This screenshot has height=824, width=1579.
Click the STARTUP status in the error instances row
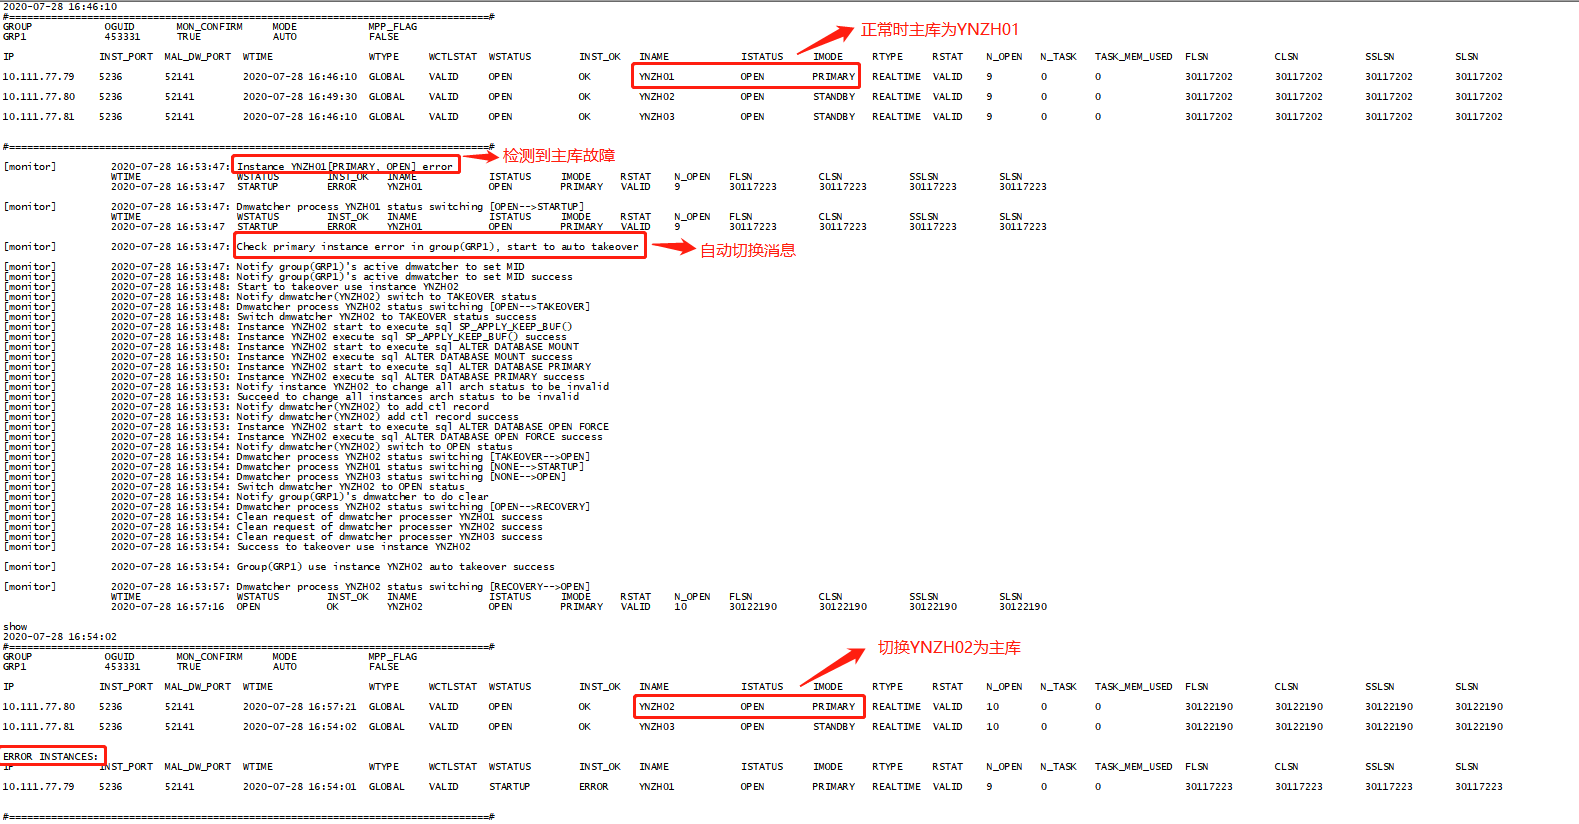[509, 787]
